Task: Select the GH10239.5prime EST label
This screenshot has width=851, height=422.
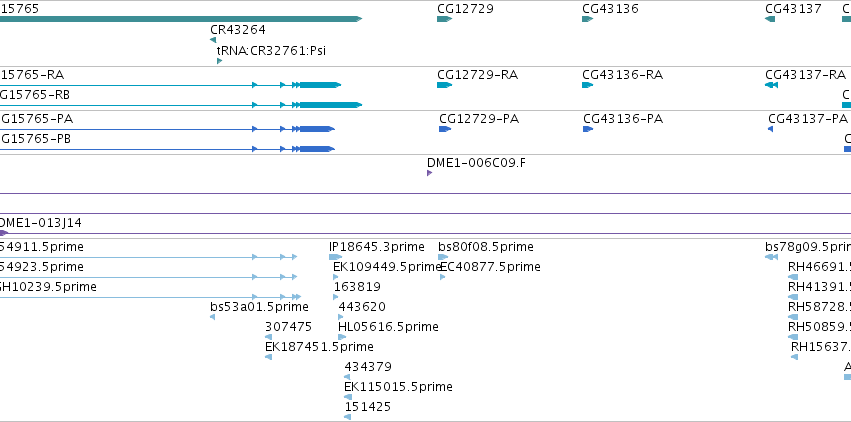Action: pyautogui.click(x=48, y=286)
